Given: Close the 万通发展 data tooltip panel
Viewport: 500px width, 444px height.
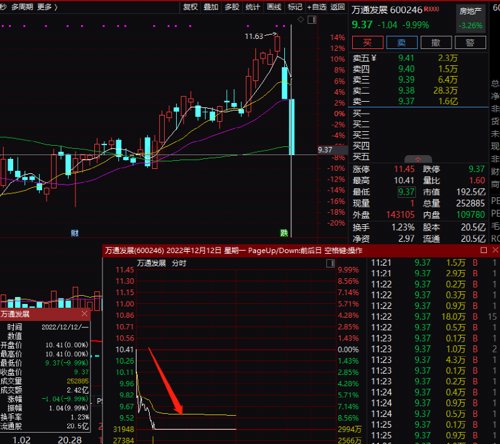Looking at the screenshot, I should pos(84,314).
